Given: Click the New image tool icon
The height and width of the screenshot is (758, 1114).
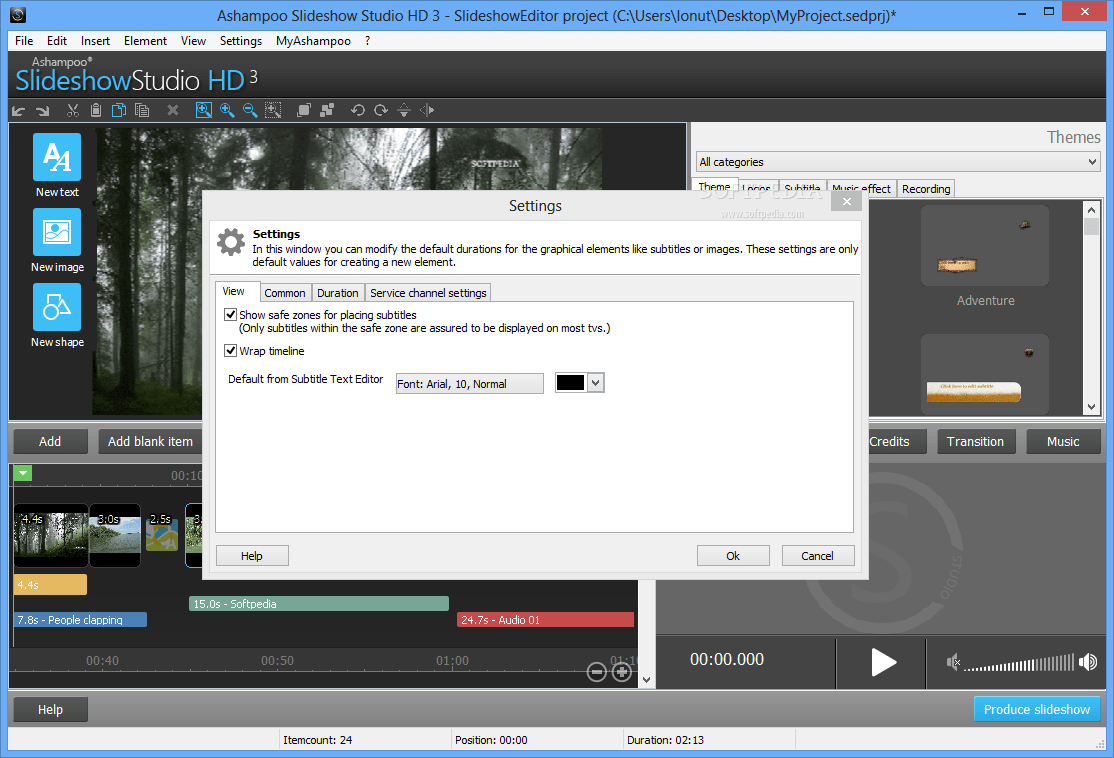Looking at the screenshot, I should pos(57,232).
